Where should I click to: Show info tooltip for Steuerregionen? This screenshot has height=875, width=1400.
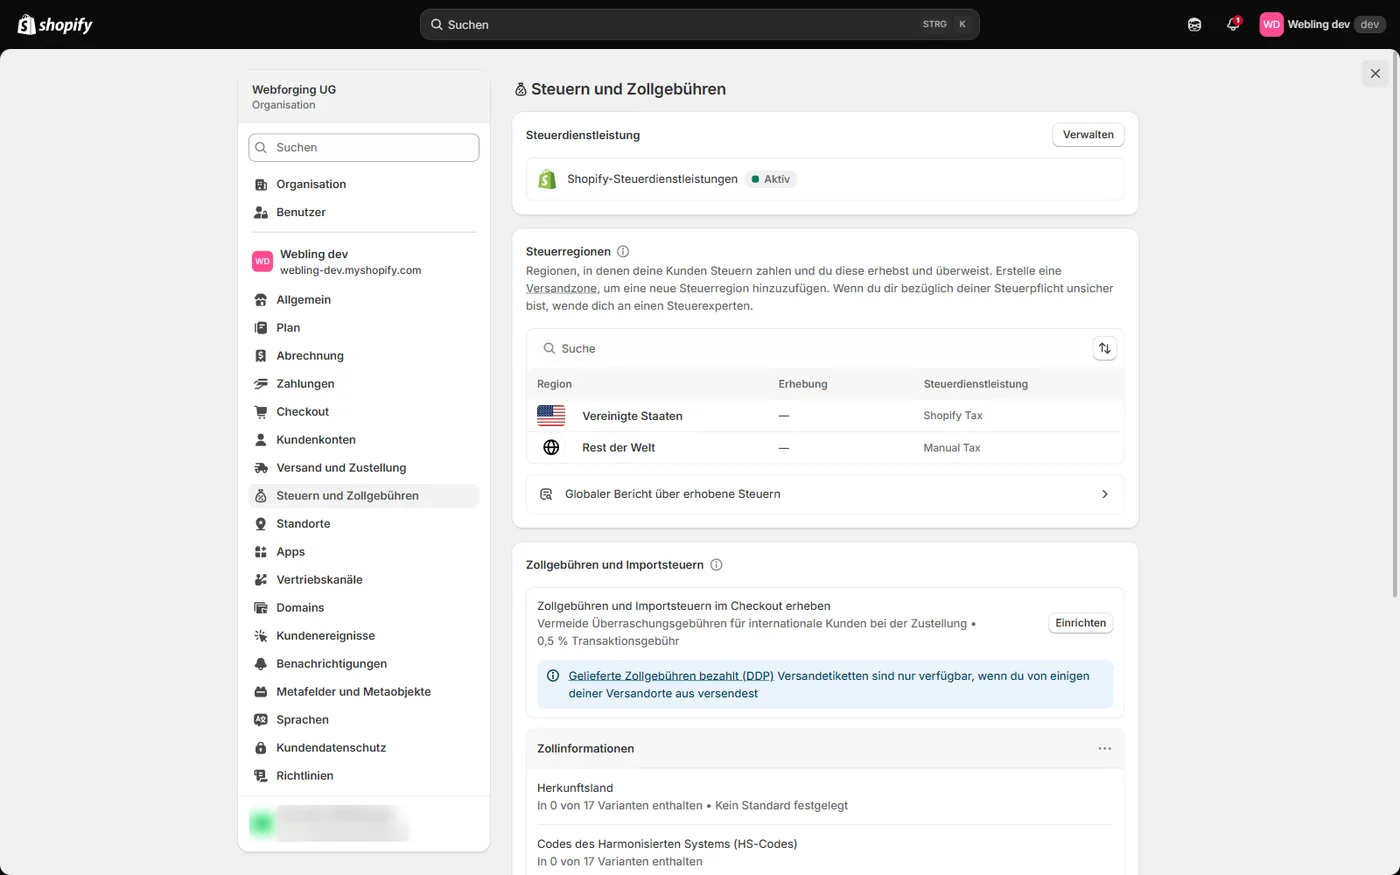(x=623, y=252)
